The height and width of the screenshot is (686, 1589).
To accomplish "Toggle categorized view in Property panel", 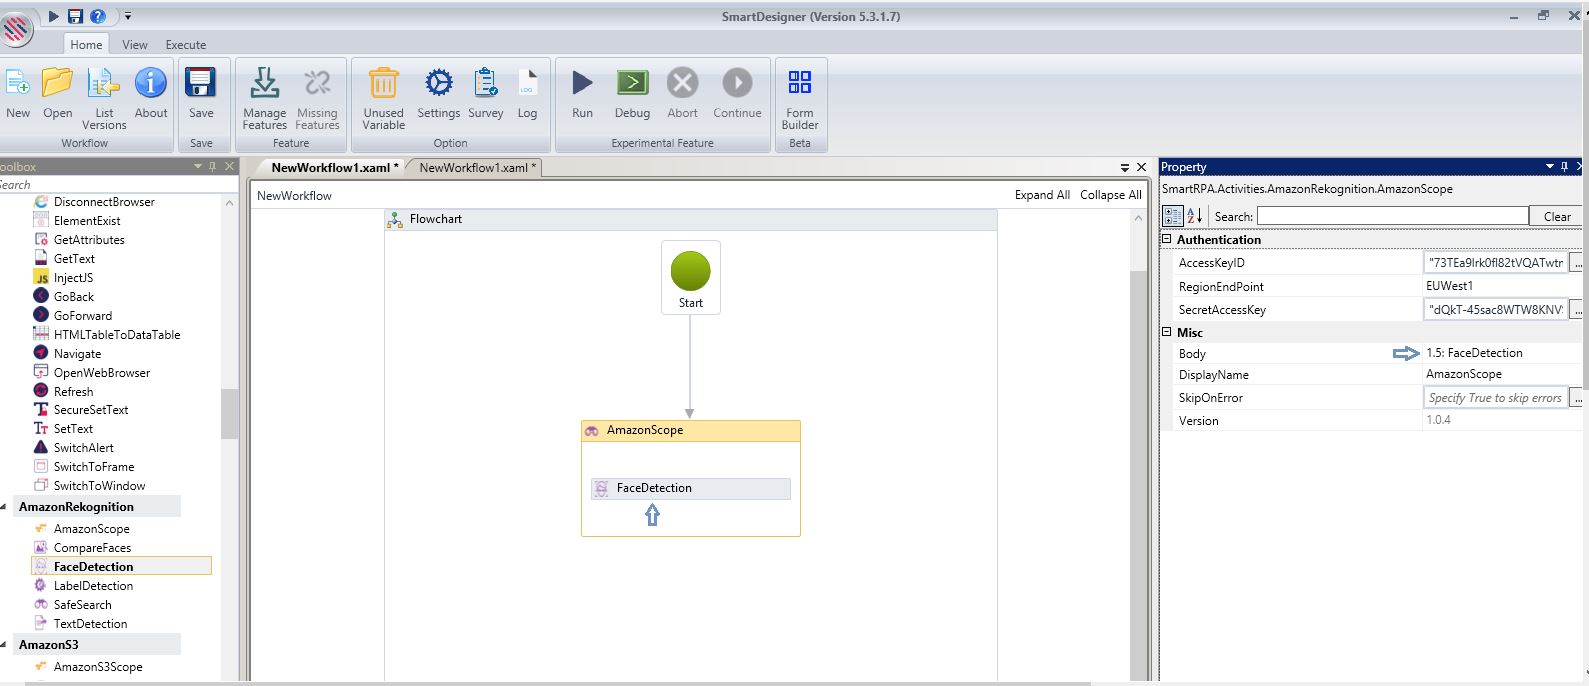I will pyautogui.click(x=1173, y=216).
